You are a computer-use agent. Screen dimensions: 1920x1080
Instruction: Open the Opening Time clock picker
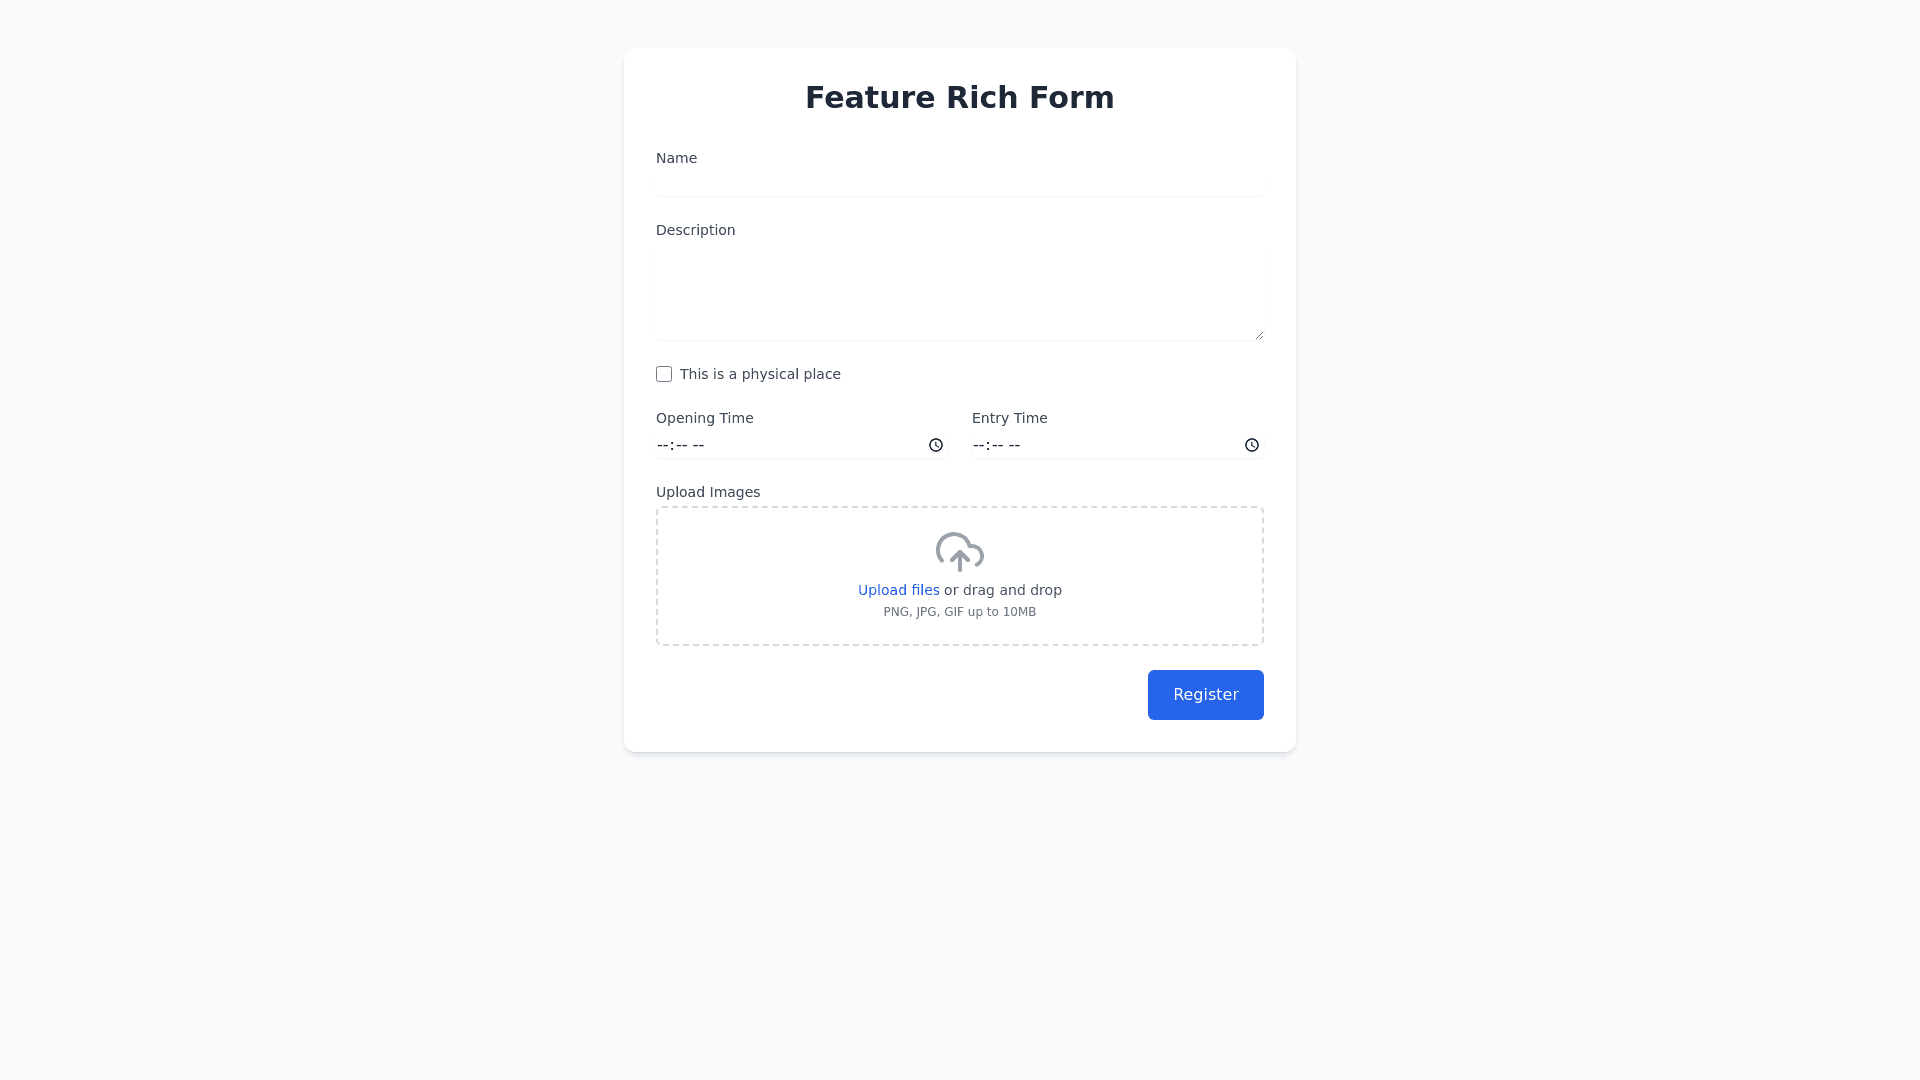coord(936,445)
